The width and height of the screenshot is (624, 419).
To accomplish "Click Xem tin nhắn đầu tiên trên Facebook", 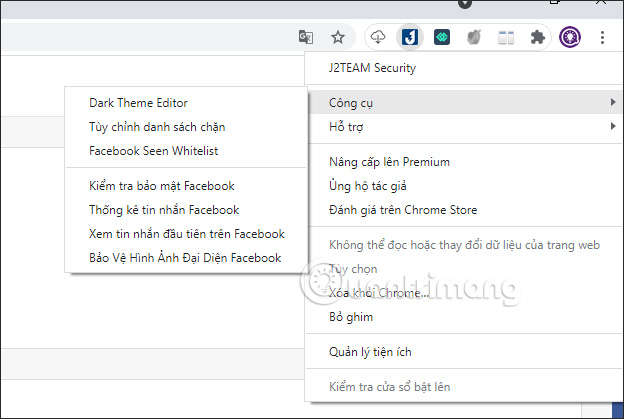I will [186, 234].
